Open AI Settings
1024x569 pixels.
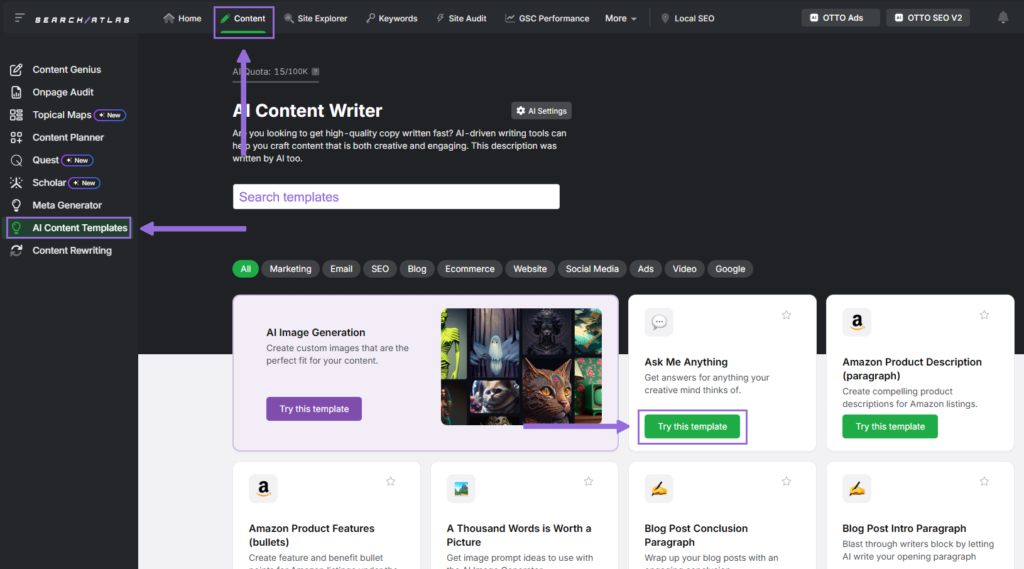(541, 111)
